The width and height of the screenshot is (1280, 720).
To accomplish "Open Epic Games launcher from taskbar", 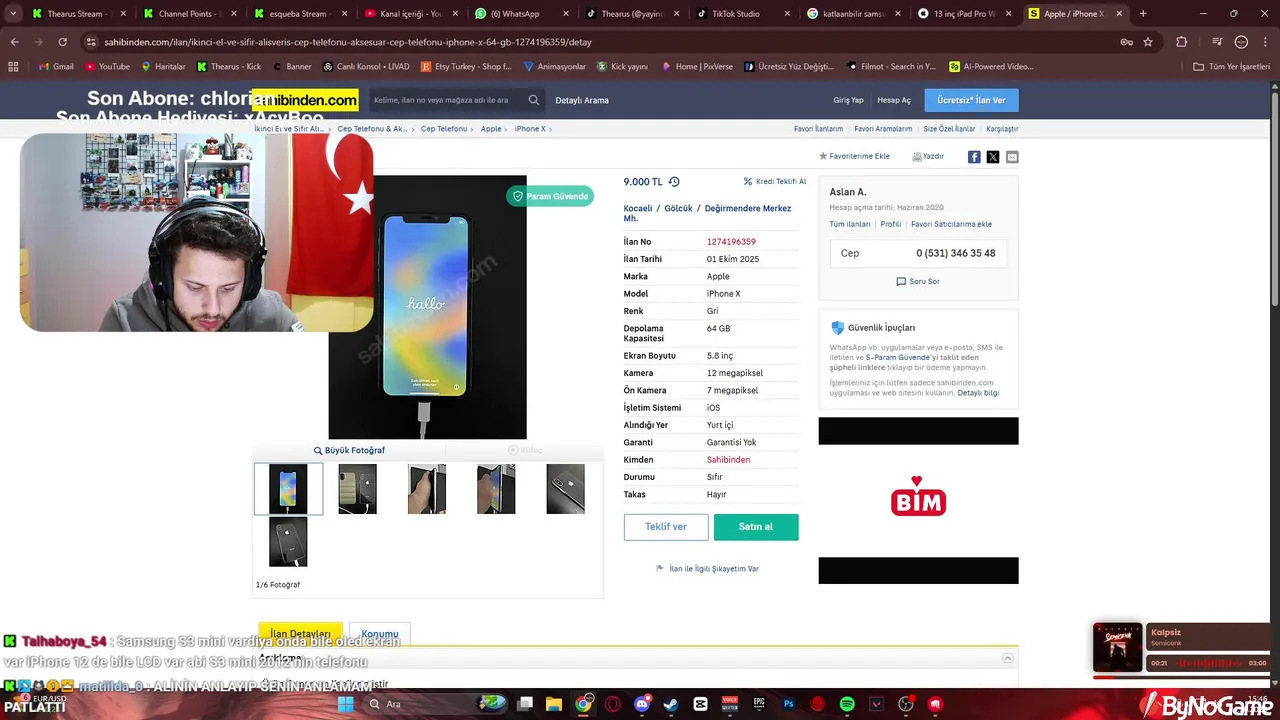I will [x=759, y=704].
